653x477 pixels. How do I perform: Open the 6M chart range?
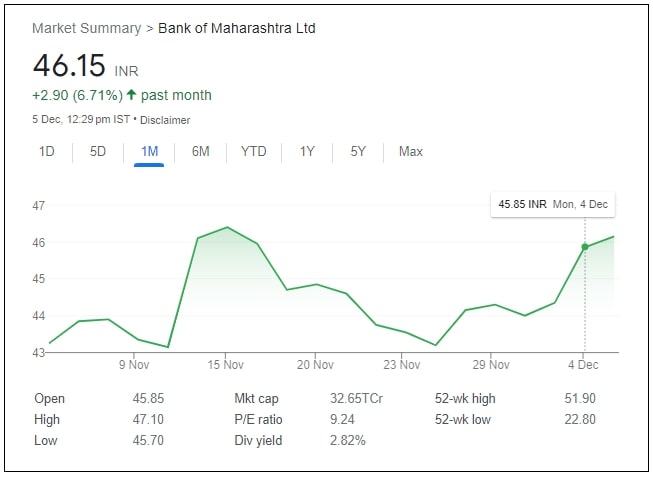tap(200, 151)
